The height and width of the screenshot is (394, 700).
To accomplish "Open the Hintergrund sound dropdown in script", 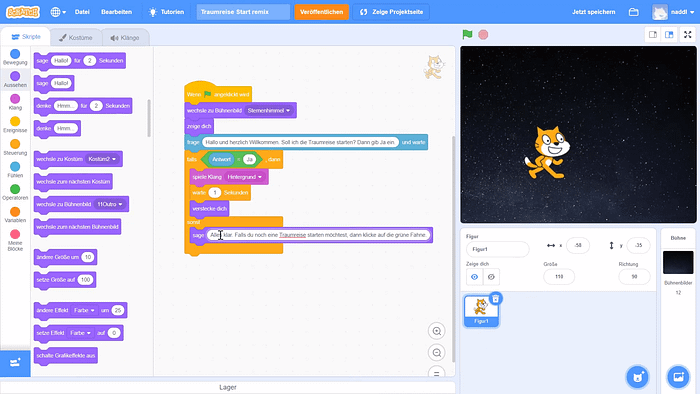I will coord(260,177).
